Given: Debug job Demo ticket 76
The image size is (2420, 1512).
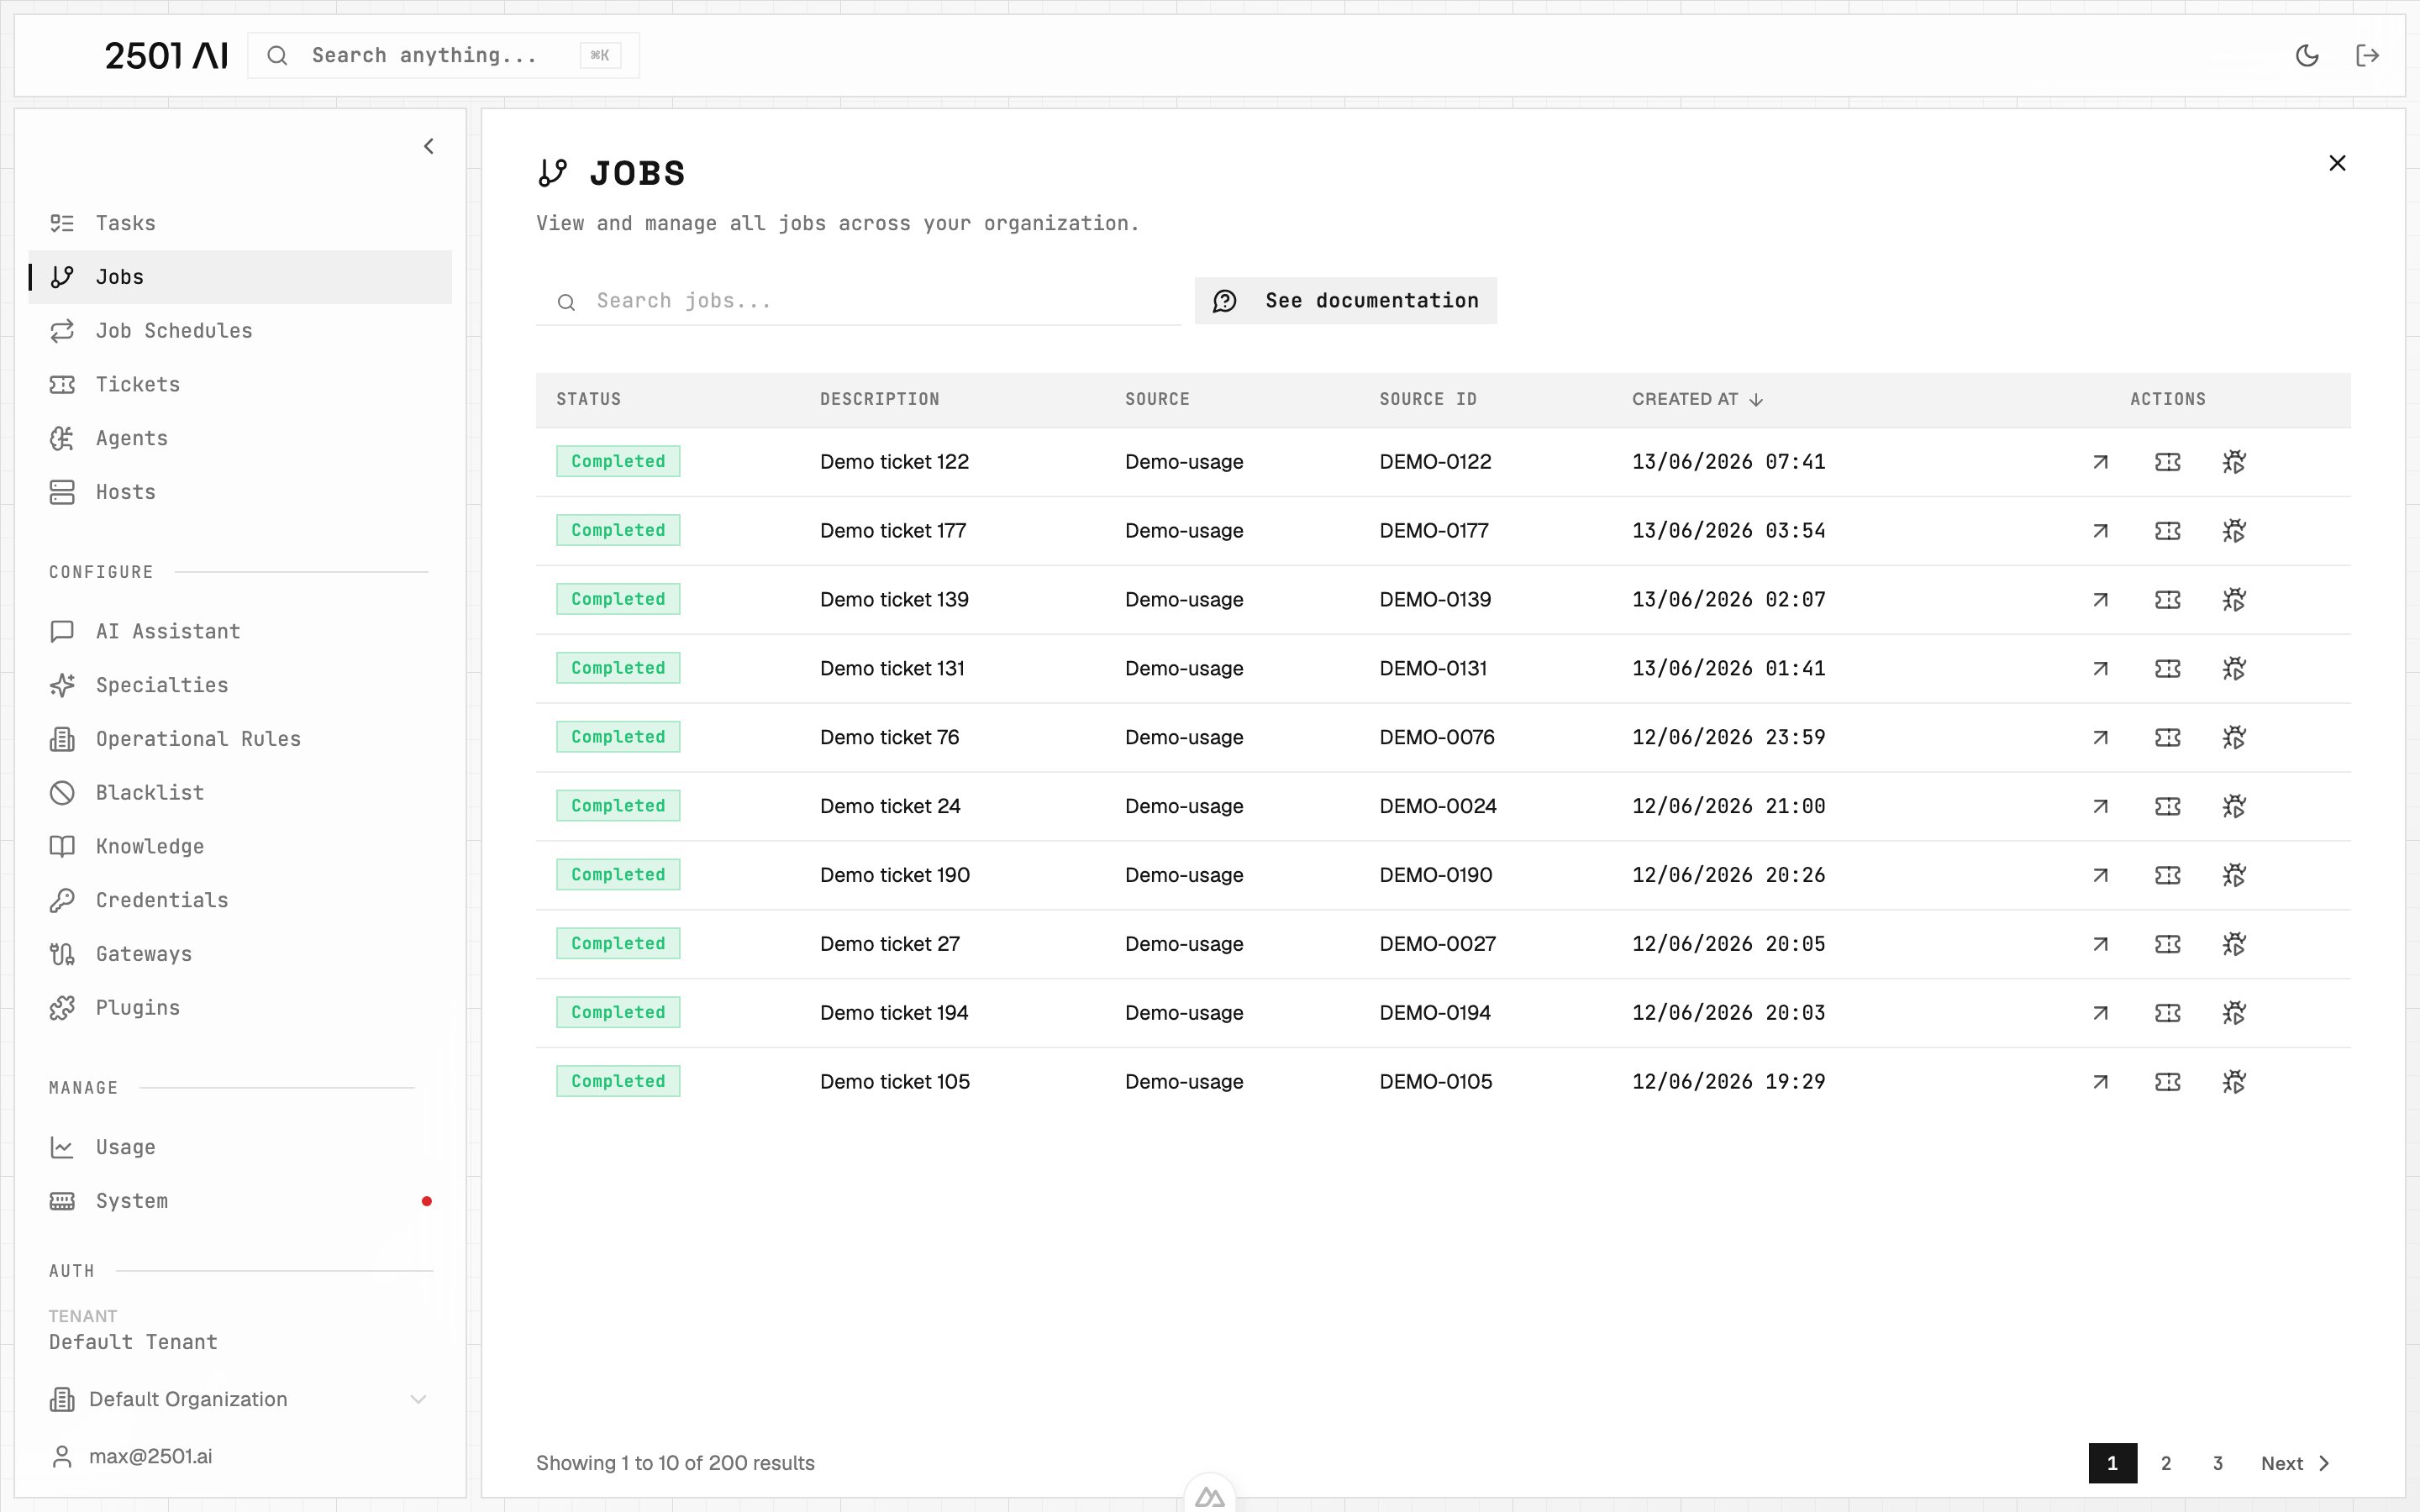Looking at the screenshot, I should [x=2234, y=738].
